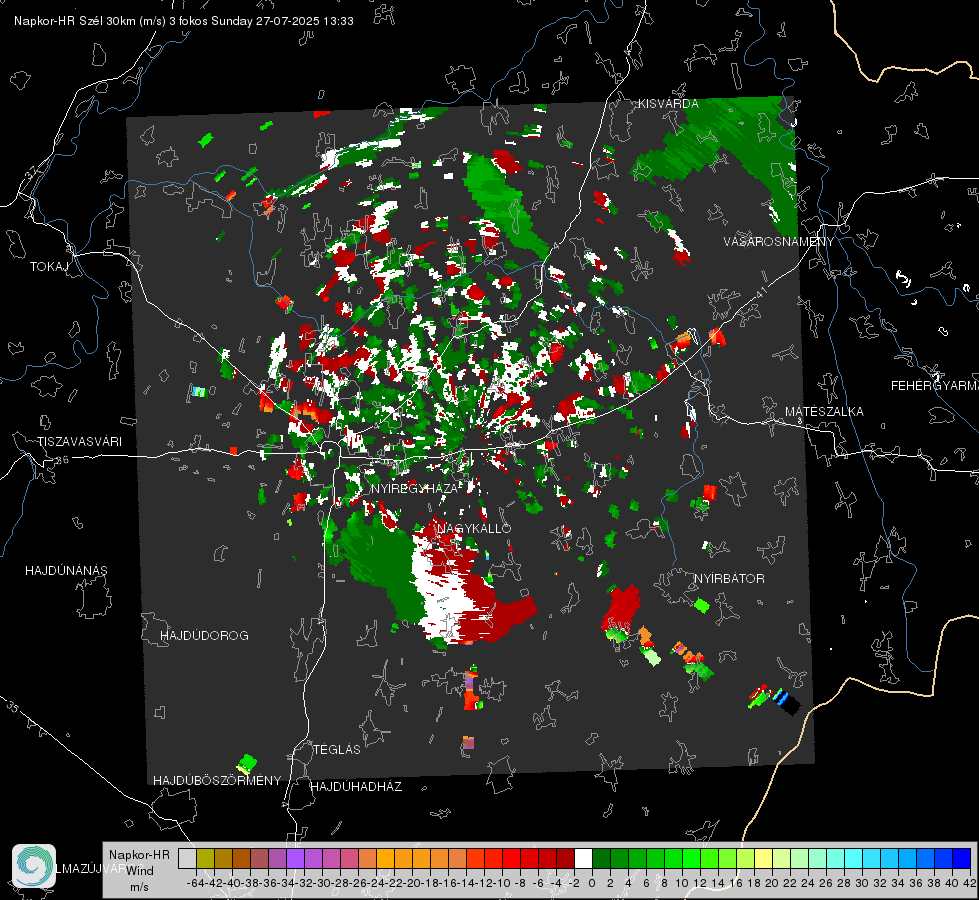Select the olive swatch after the gray swatch
The width and height of the screenshot is (979, 900).
[205, 858]
